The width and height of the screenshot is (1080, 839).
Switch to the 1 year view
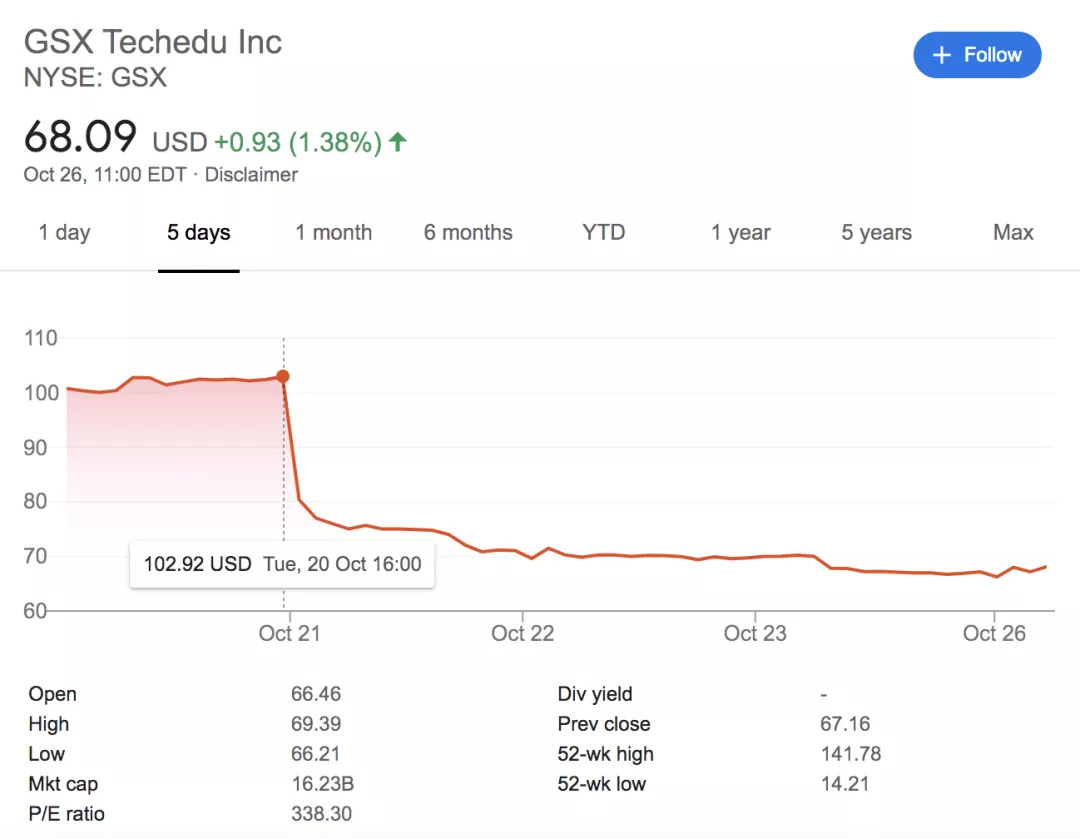[x=740, y=233]
